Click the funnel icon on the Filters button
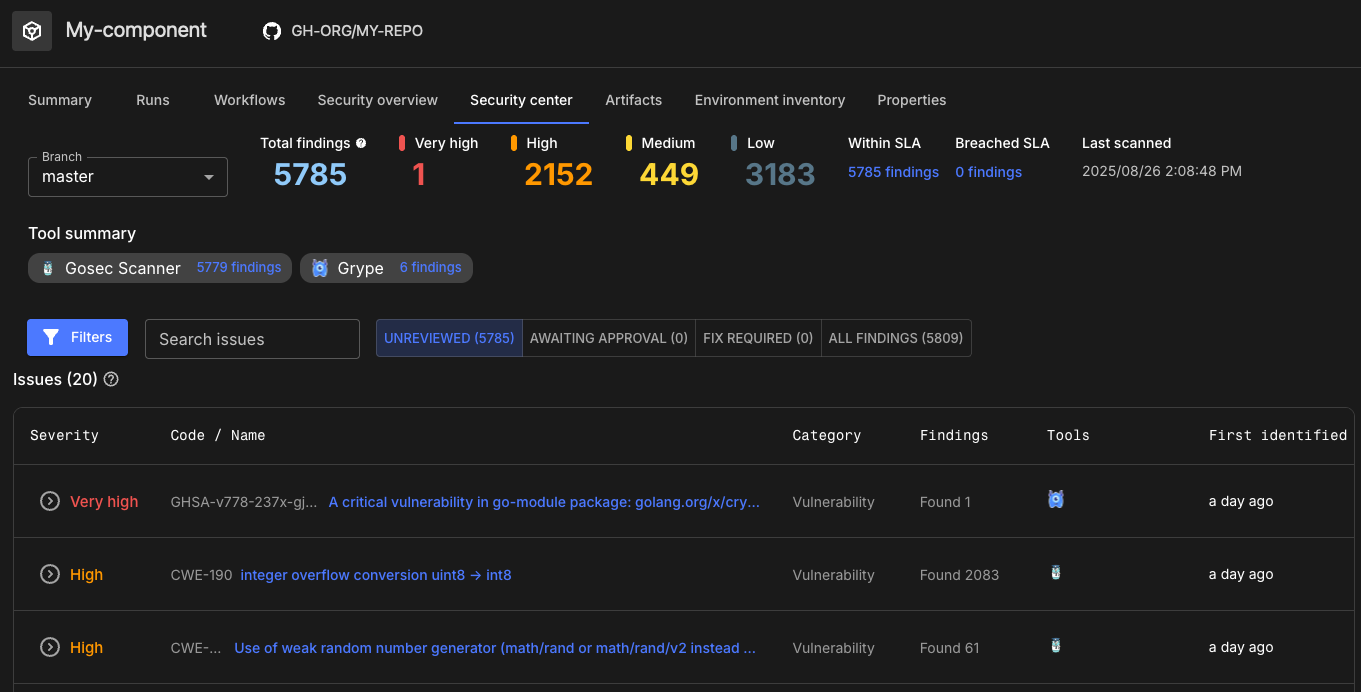This screenshot has width=1361, height=692. point(51,337)
